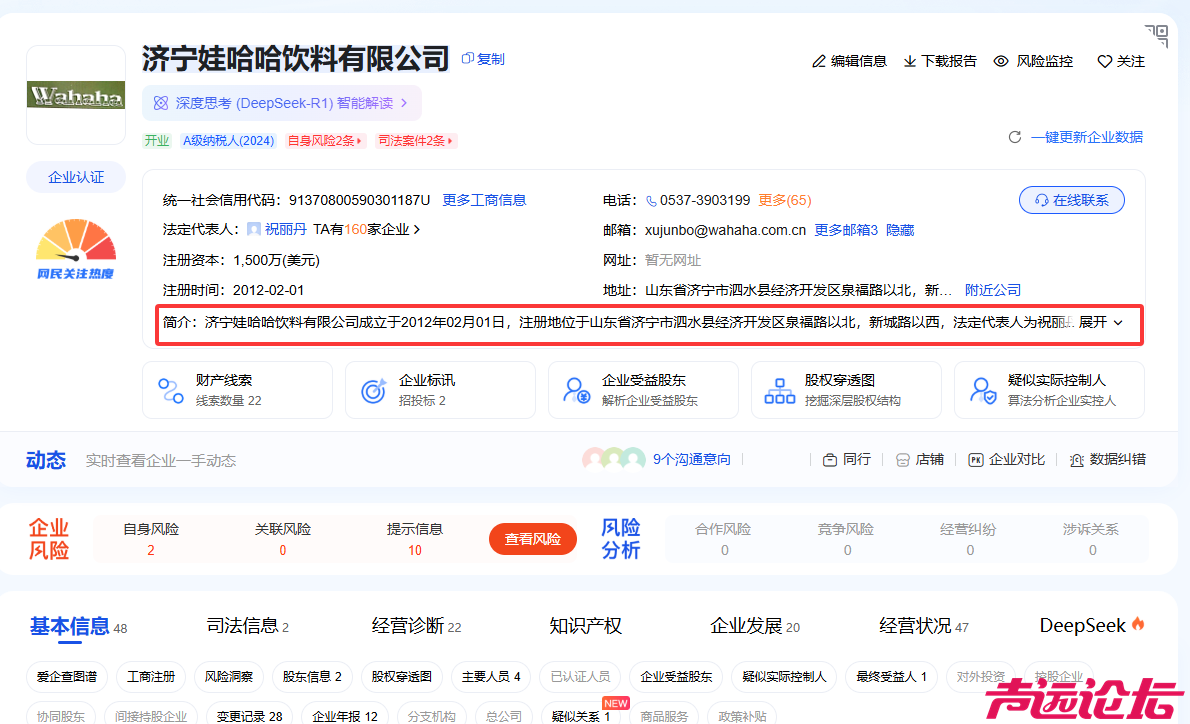Select 风险洞察 chip
Screen dimensions: 1190x724
(228, 676)
